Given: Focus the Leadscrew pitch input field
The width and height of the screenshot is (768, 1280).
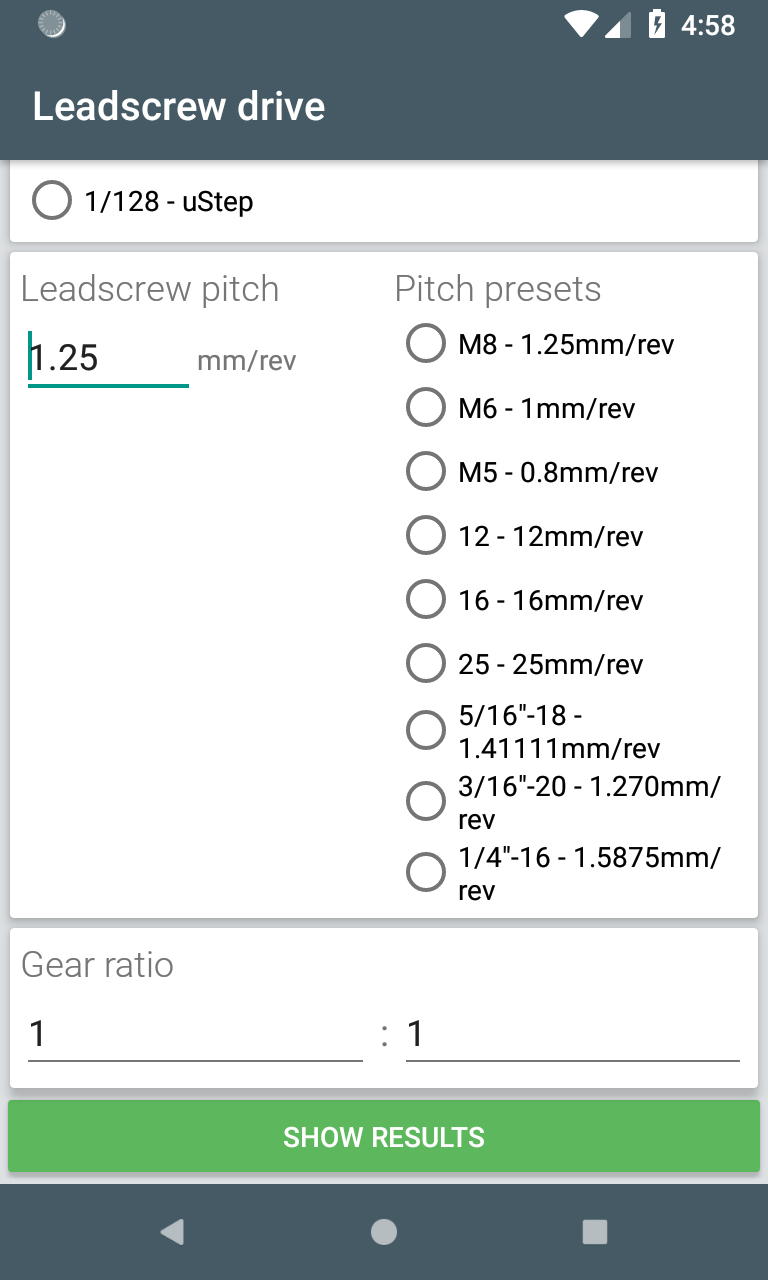Looking at the screenshot, I should pos(108,358).
